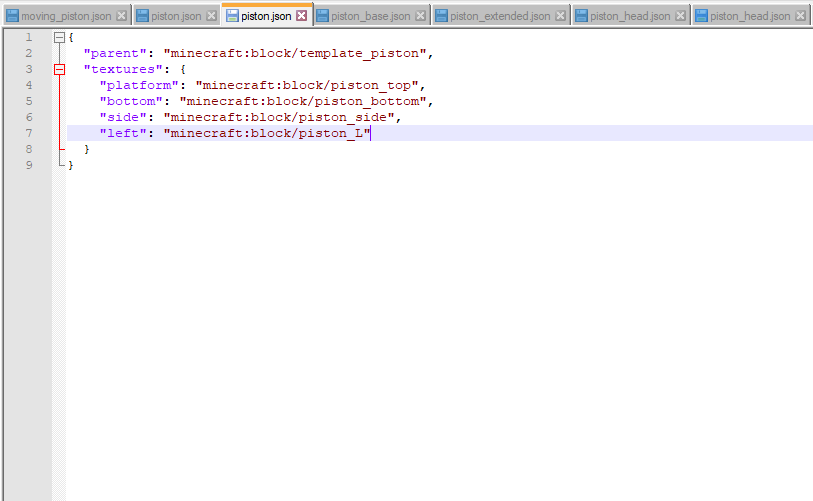Image resolution: width=813 pixels, height=501 pixels.
Task: Click the "minecraft:block/piston_side" value
Action: click(x=279, y=117)
